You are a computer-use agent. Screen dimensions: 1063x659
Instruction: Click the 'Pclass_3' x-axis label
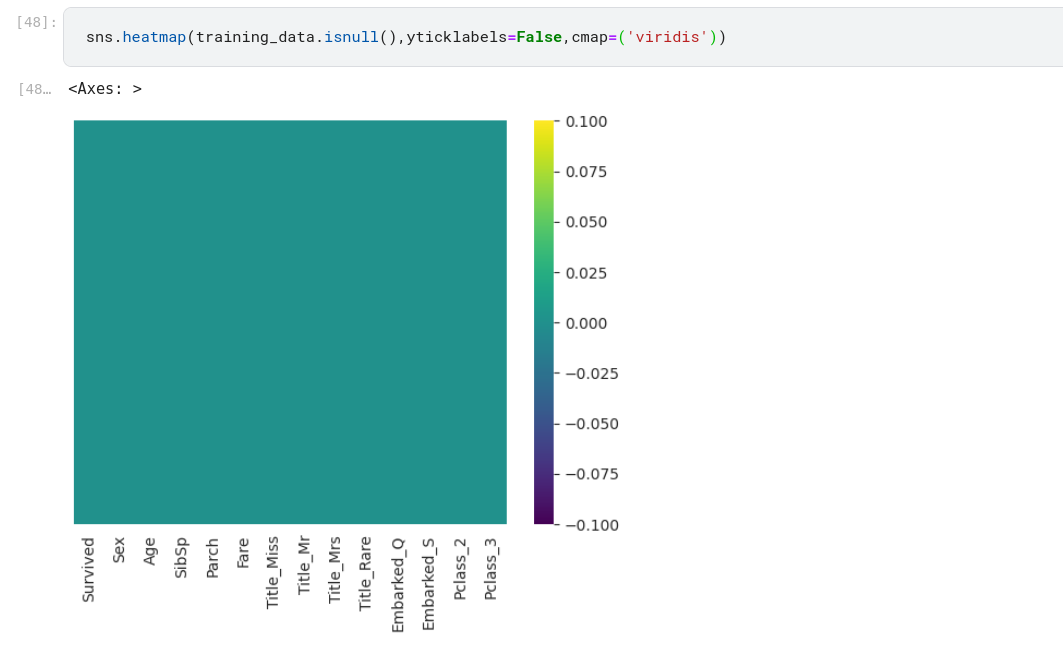coord(490,568)
